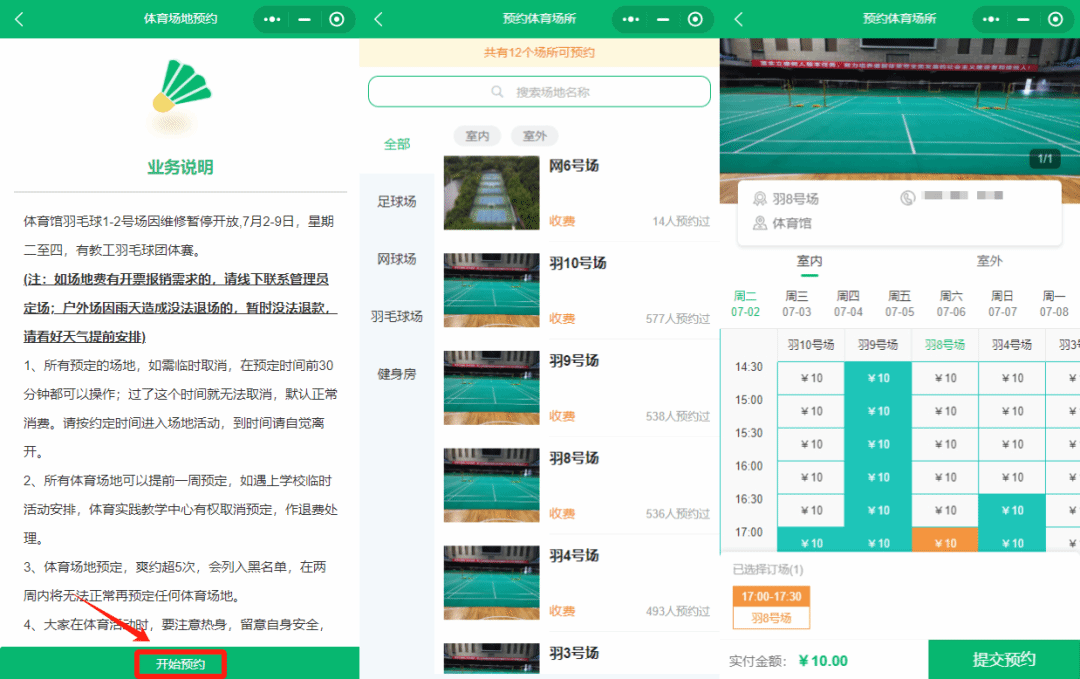Image resolution: width=1080 pixels, height=679 pixels.
Task: Close 体育场地预约 mini program via circle icon
Action: pos(337,19)
